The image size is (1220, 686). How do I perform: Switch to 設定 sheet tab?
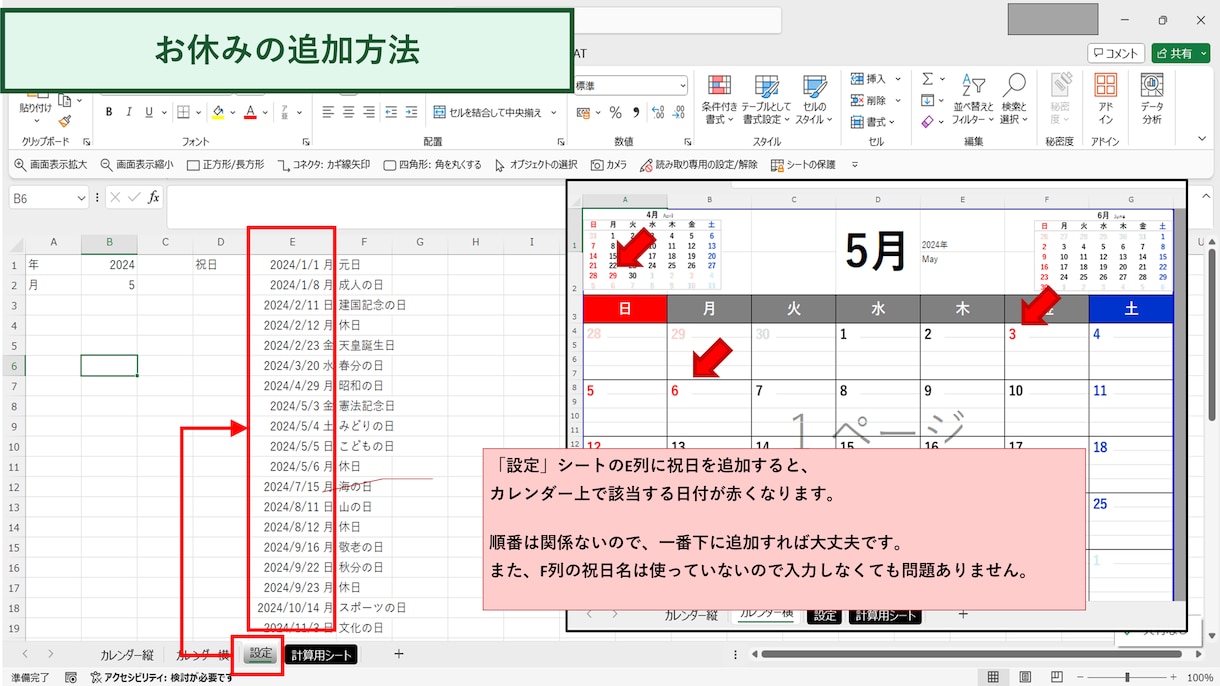point(261,654)
